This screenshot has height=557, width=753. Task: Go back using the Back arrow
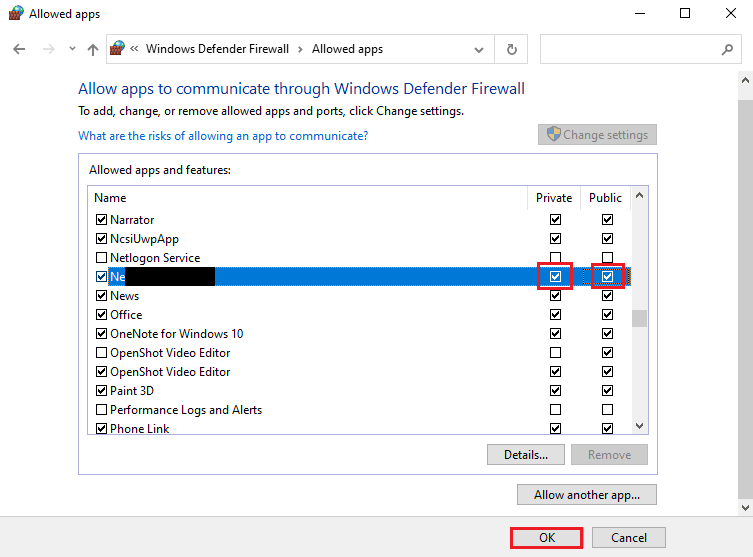(19, 49)
